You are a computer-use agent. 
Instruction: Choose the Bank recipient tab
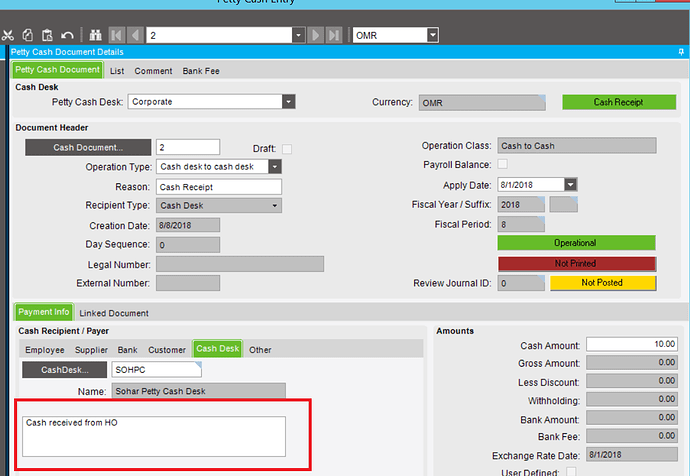pyautogui.click(x=128, y=350)
